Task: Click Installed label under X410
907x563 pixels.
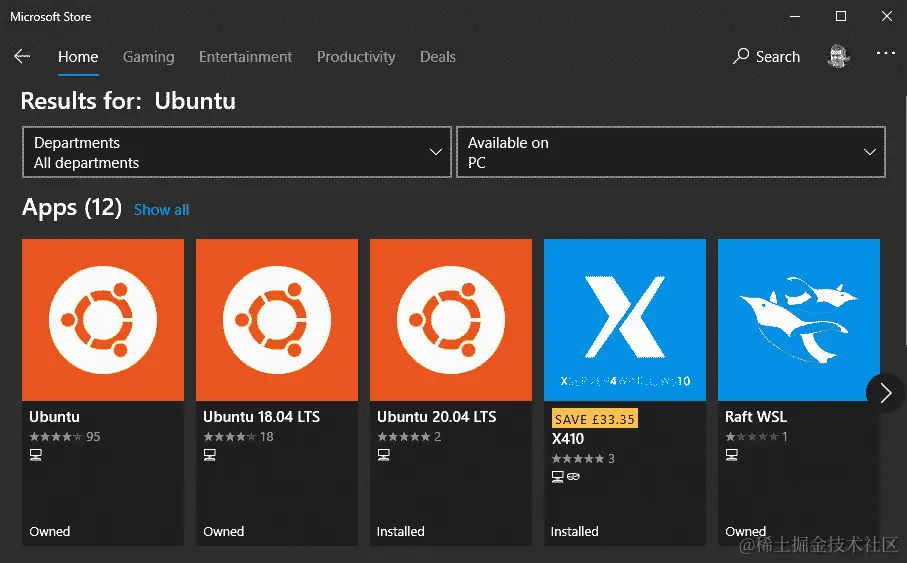Action: pyautogui.click(x=575, y=531)
